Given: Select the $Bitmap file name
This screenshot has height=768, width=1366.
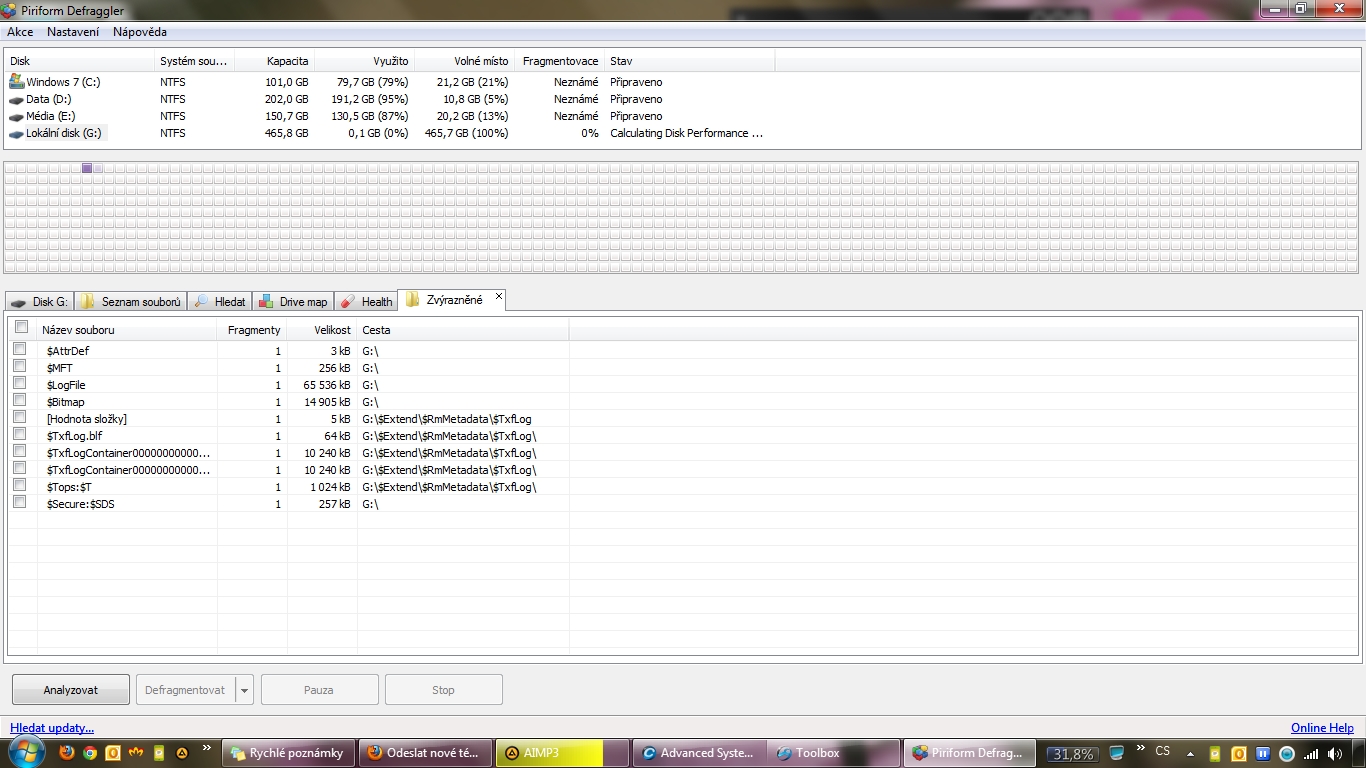Looking at the screenshot, I should click(66, 402).
